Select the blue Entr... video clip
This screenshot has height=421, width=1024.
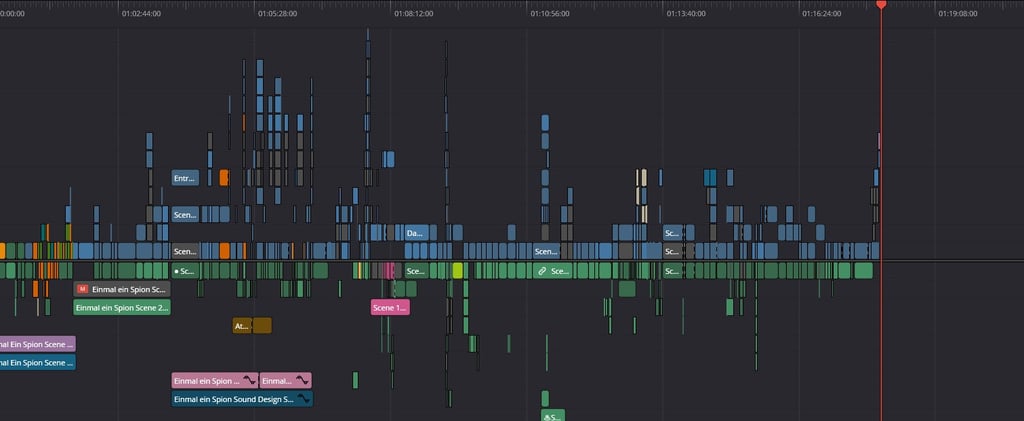185,178
